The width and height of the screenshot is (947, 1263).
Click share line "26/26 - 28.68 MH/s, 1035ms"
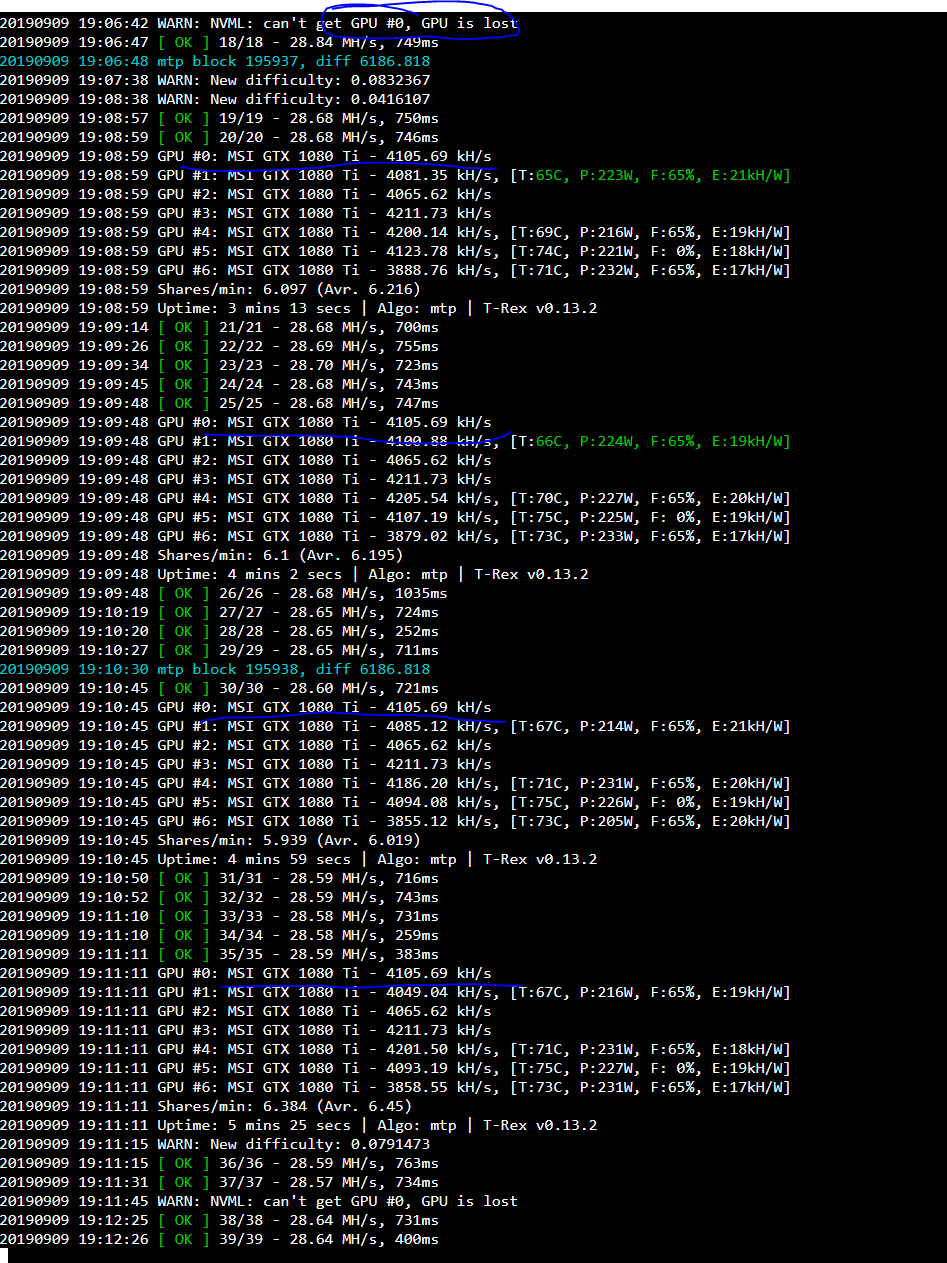click(x=224, y=593)
